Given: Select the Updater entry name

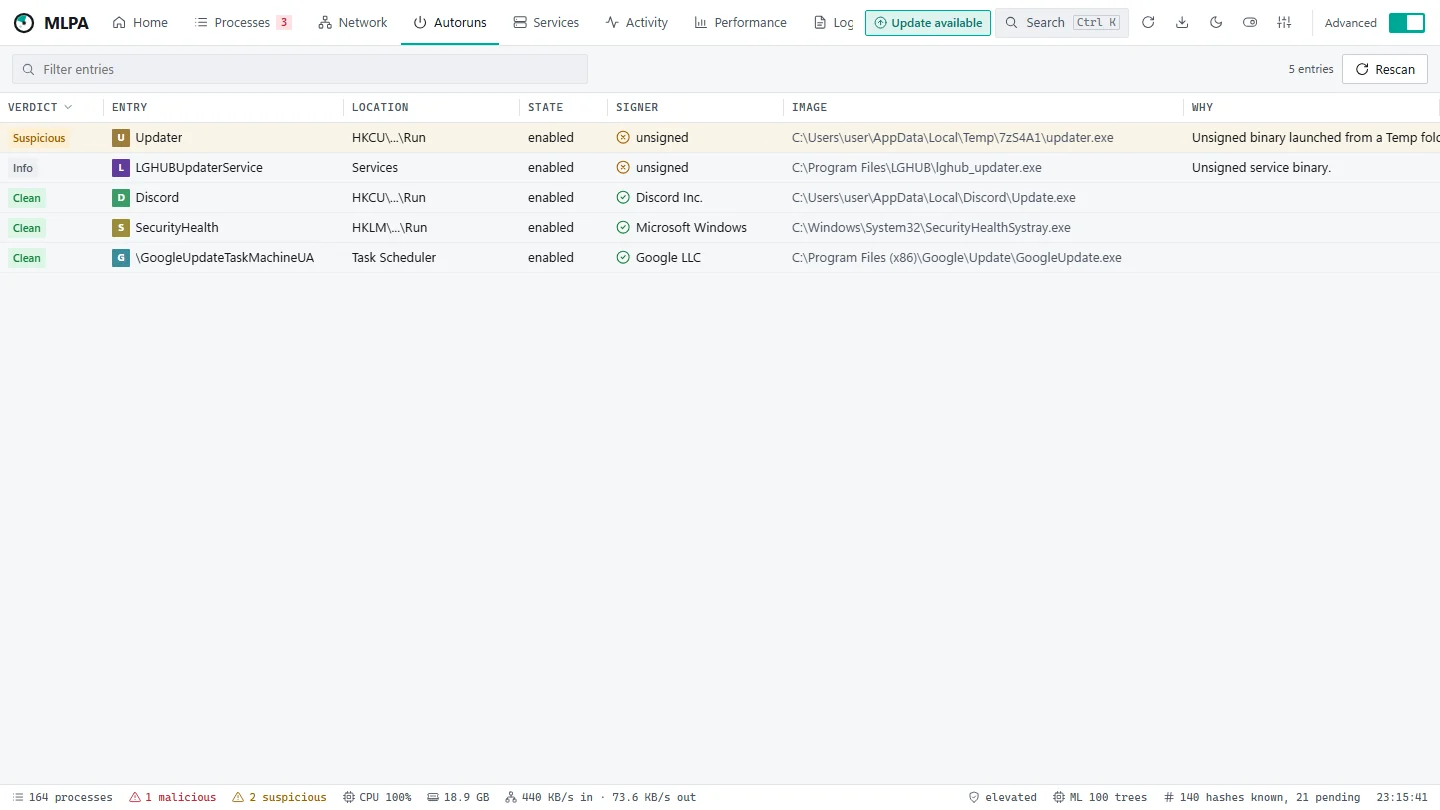Looking at the screenshot, I should coord(159,138).
